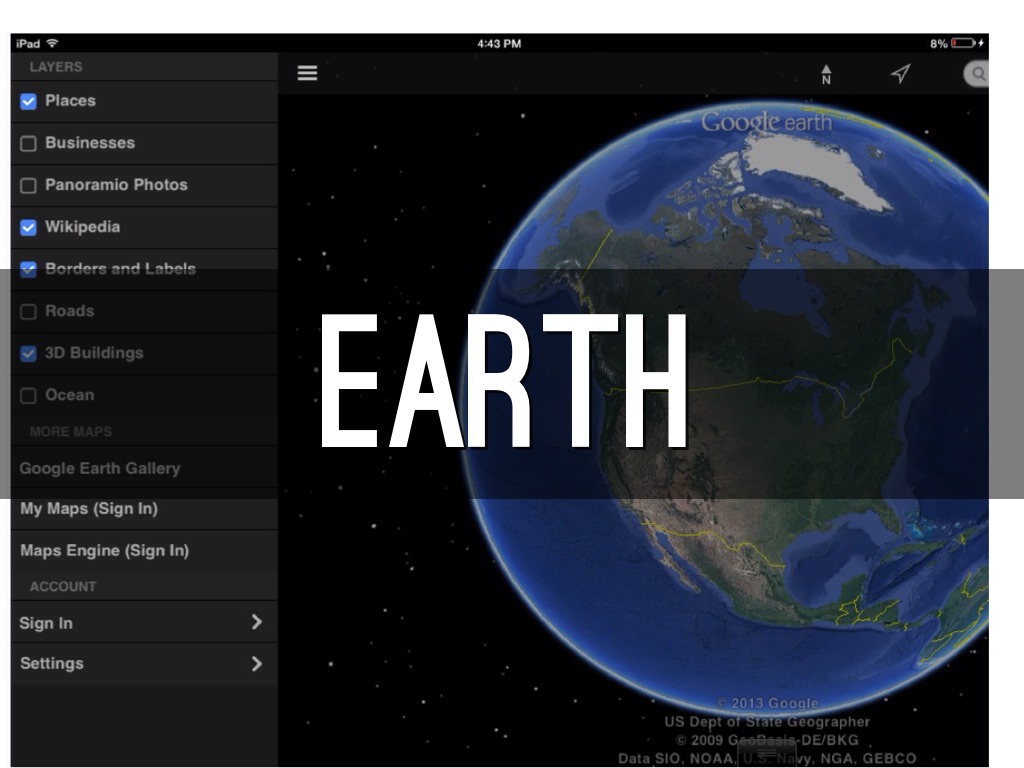Open the hamburger menu icon
1024x768 pixels.
point(308,73)
